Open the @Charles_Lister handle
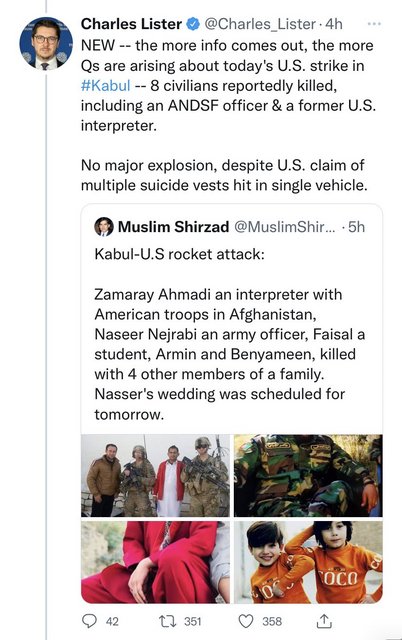This screenshot has width=402, height=640. [x=260, y=24]
